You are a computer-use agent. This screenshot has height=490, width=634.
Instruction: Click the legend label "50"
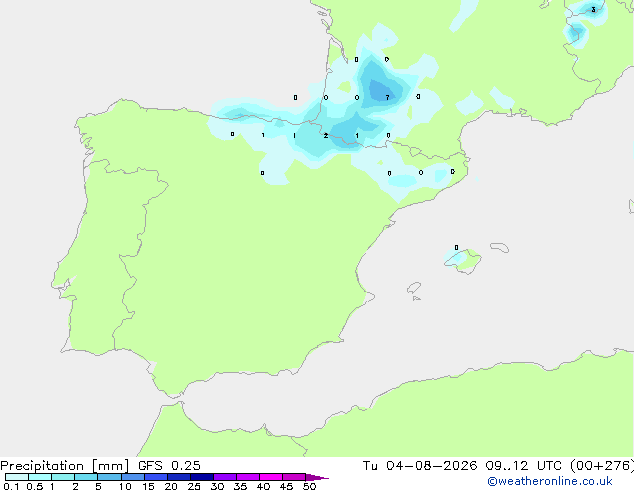tap(309, 486)
